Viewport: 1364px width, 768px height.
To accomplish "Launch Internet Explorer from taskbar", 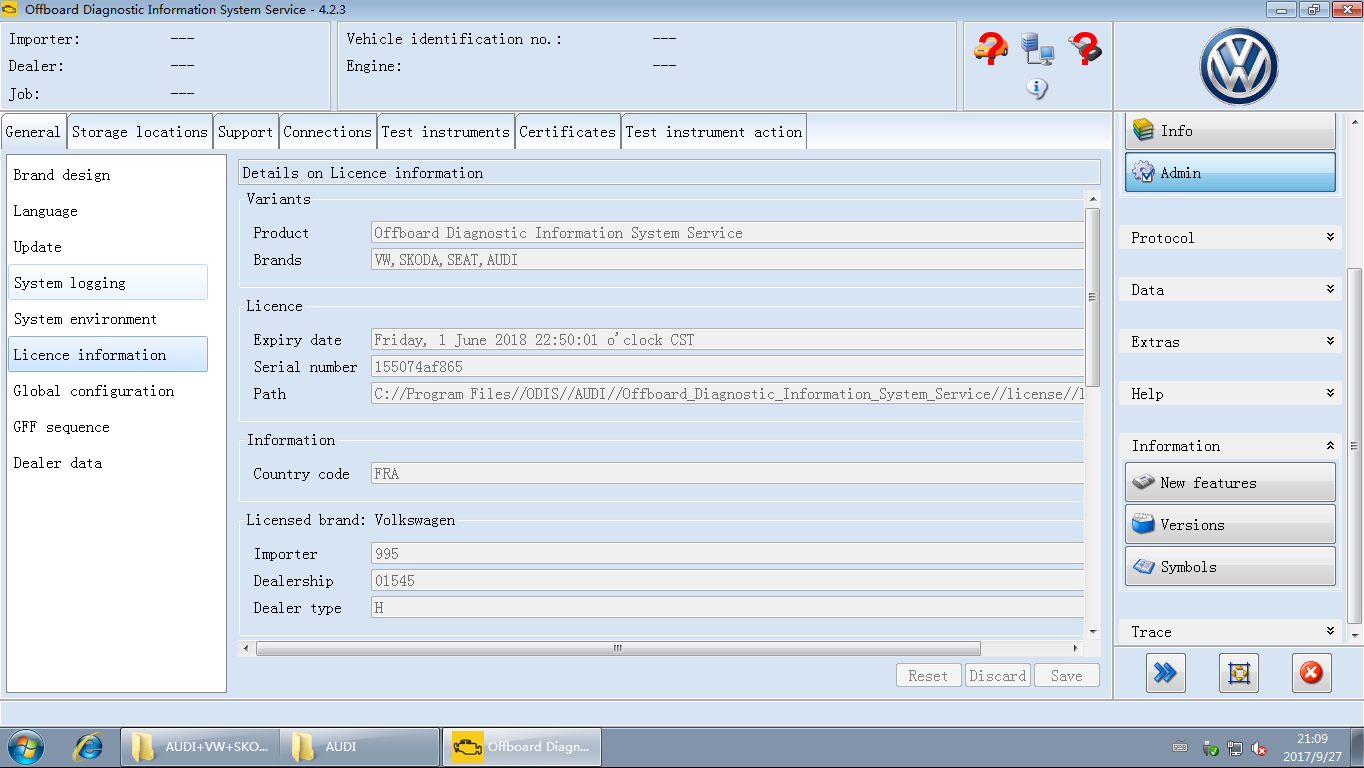I will click(x=89, y=746).
